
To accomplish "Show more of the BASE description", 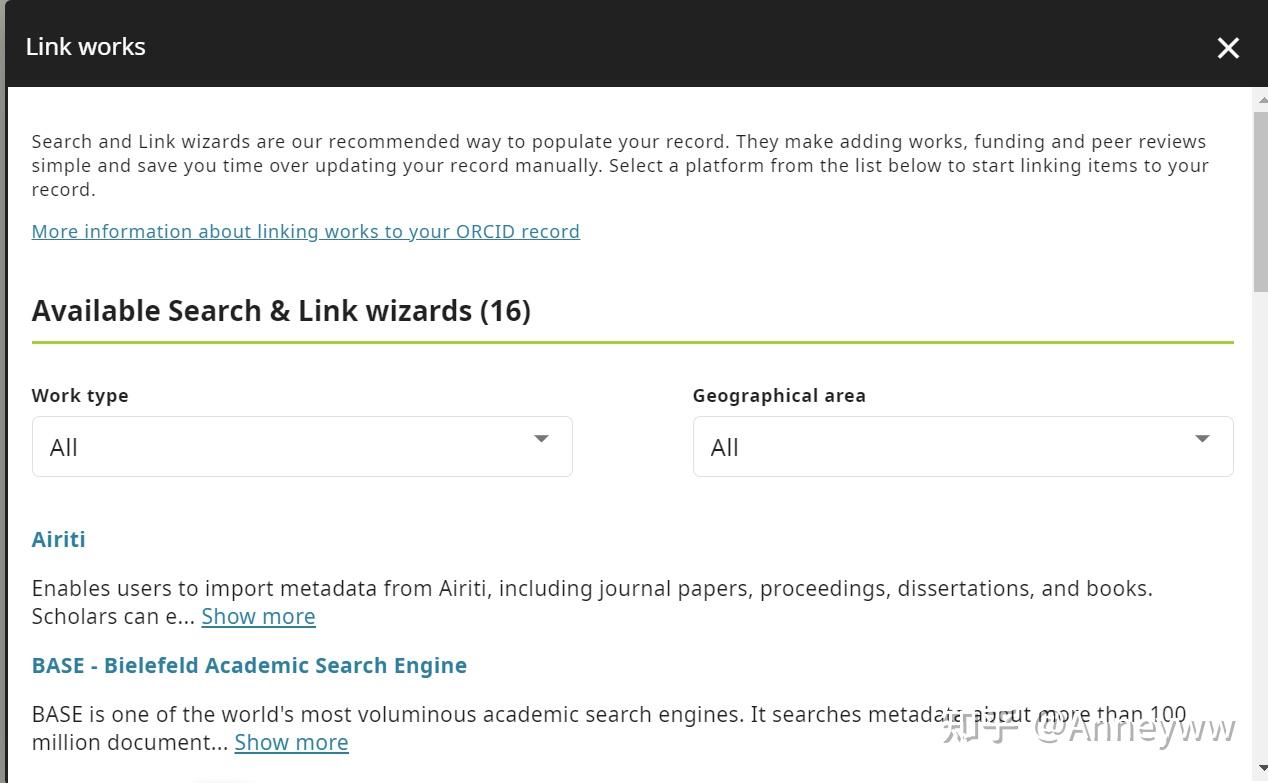I will pyautogui.click(x=291, y=742).
